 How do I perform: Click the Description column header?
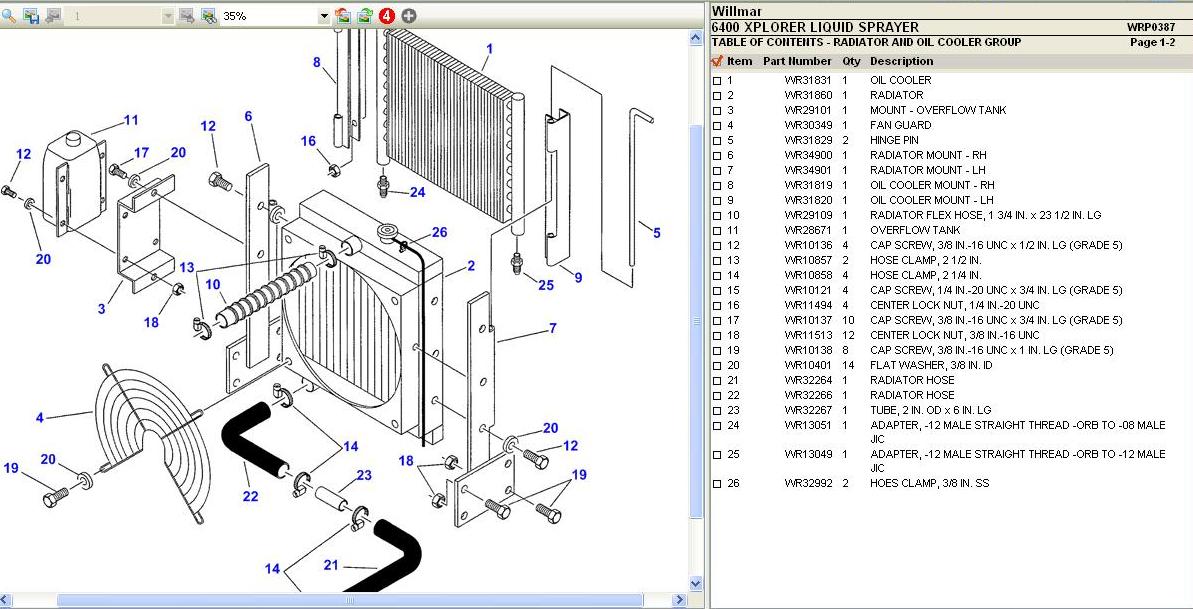pos(902,61)
